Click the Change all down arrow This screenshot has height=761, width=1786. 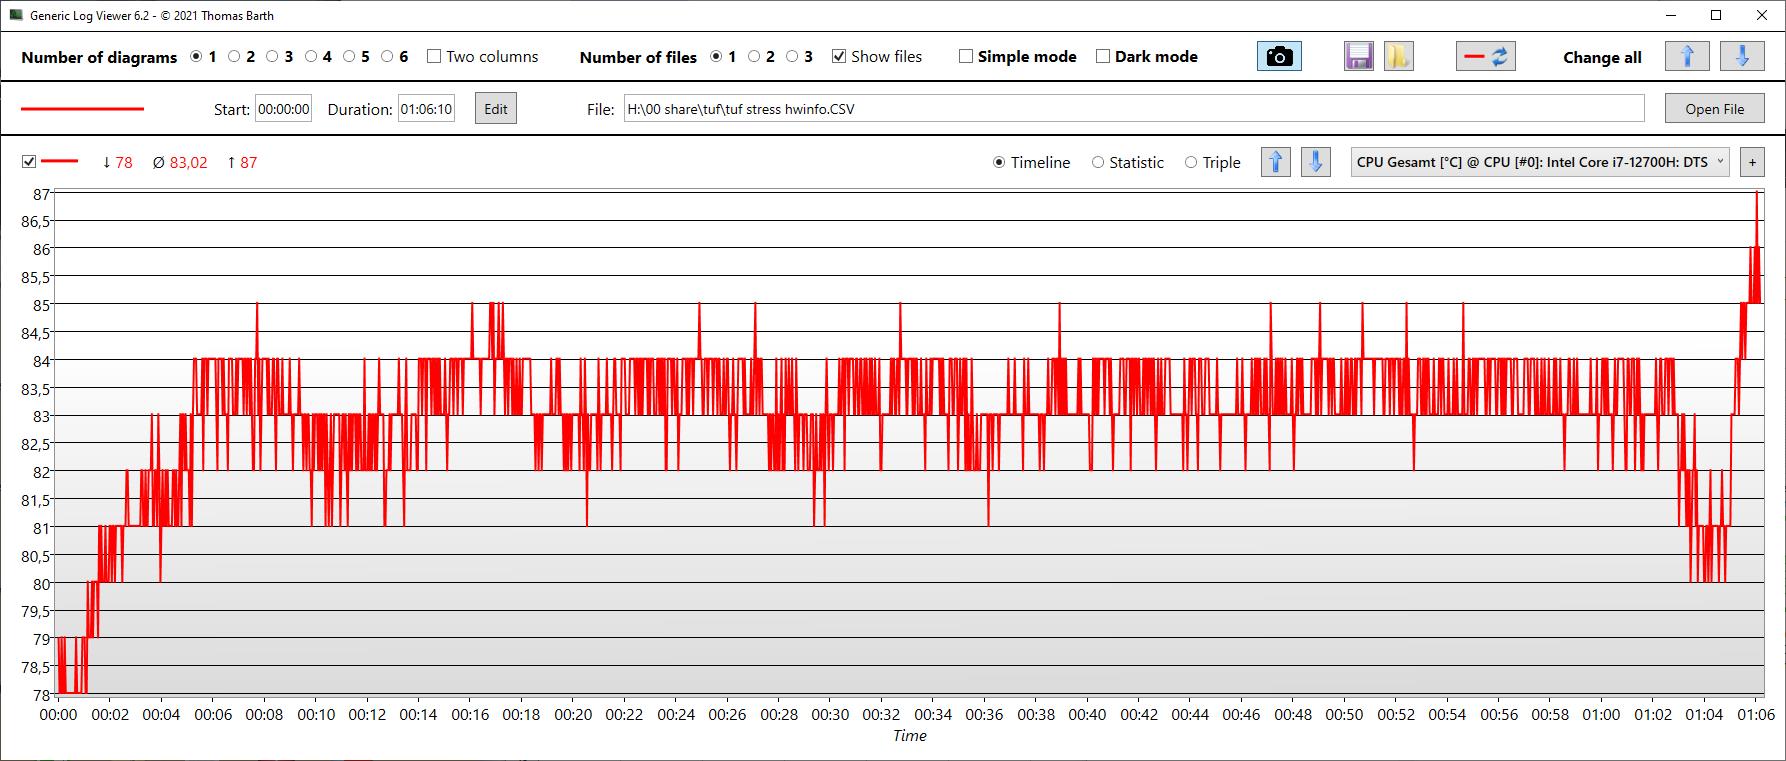coord(1741,57)
